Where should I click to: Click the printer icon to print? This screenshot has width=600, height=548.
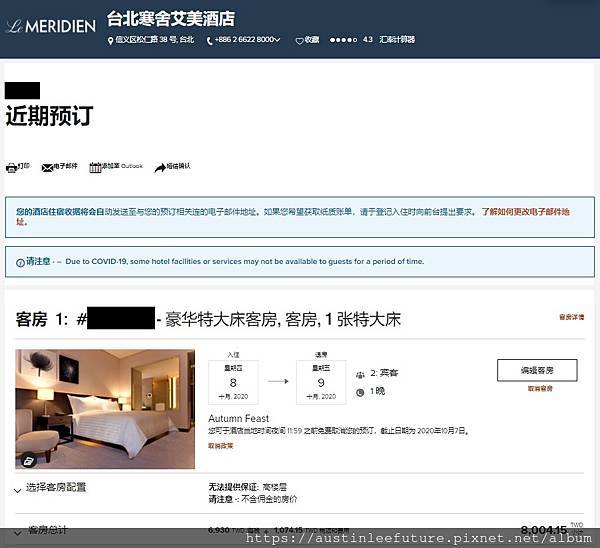point(11,168)
